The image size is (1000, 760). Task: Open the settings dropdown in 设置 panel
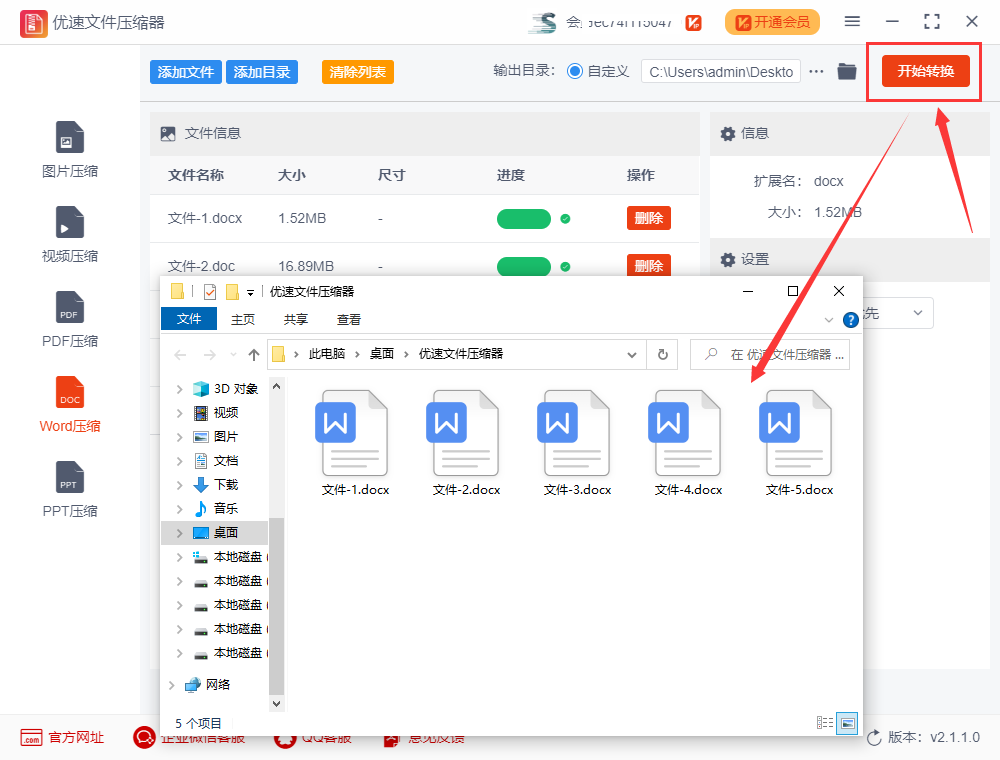pos(918,312)
